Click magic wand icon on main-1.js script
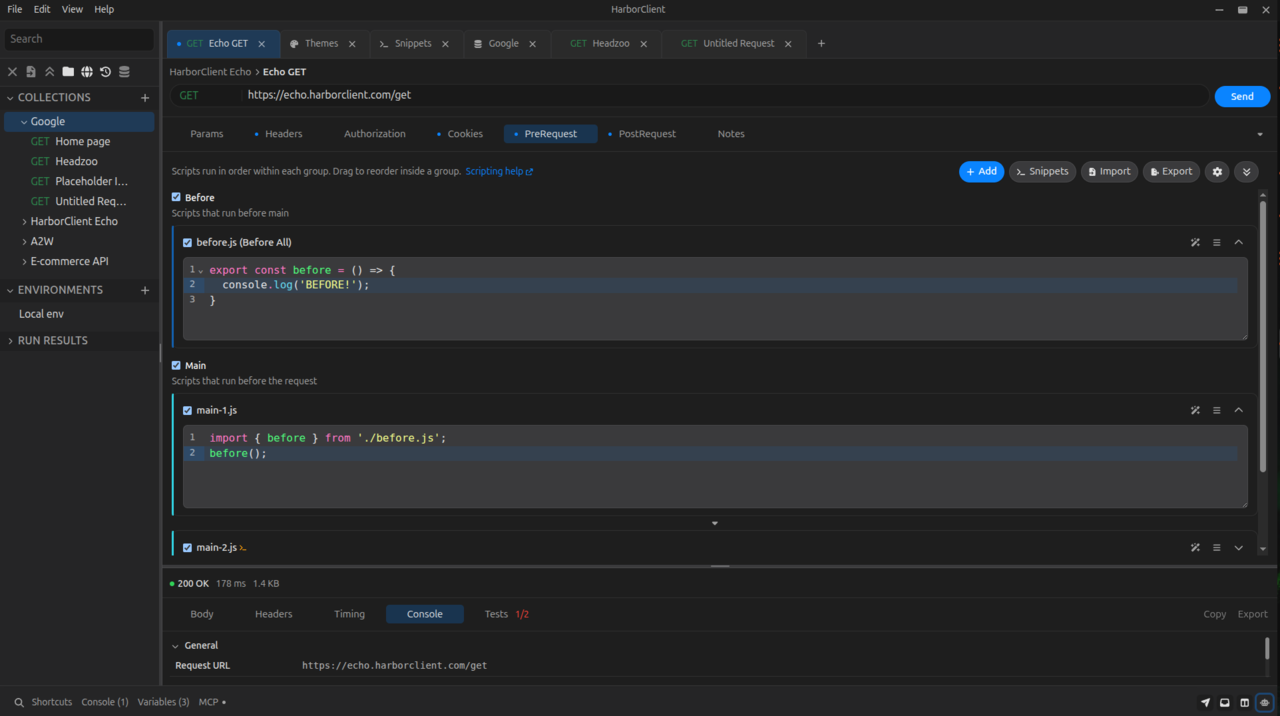Screen dimensions: 1280x716 point(1195,411)
